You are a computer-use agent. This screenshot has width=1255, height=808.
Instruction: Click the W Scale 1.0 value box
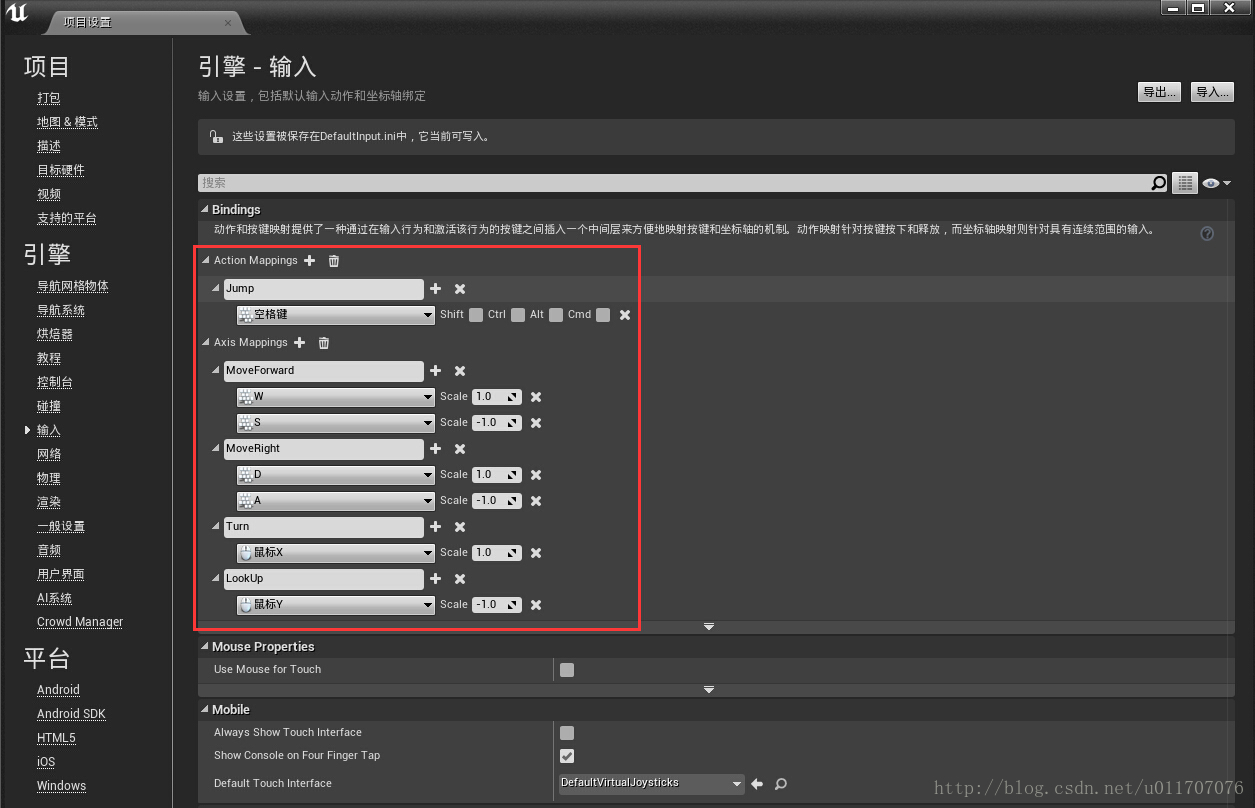[497, 397]
